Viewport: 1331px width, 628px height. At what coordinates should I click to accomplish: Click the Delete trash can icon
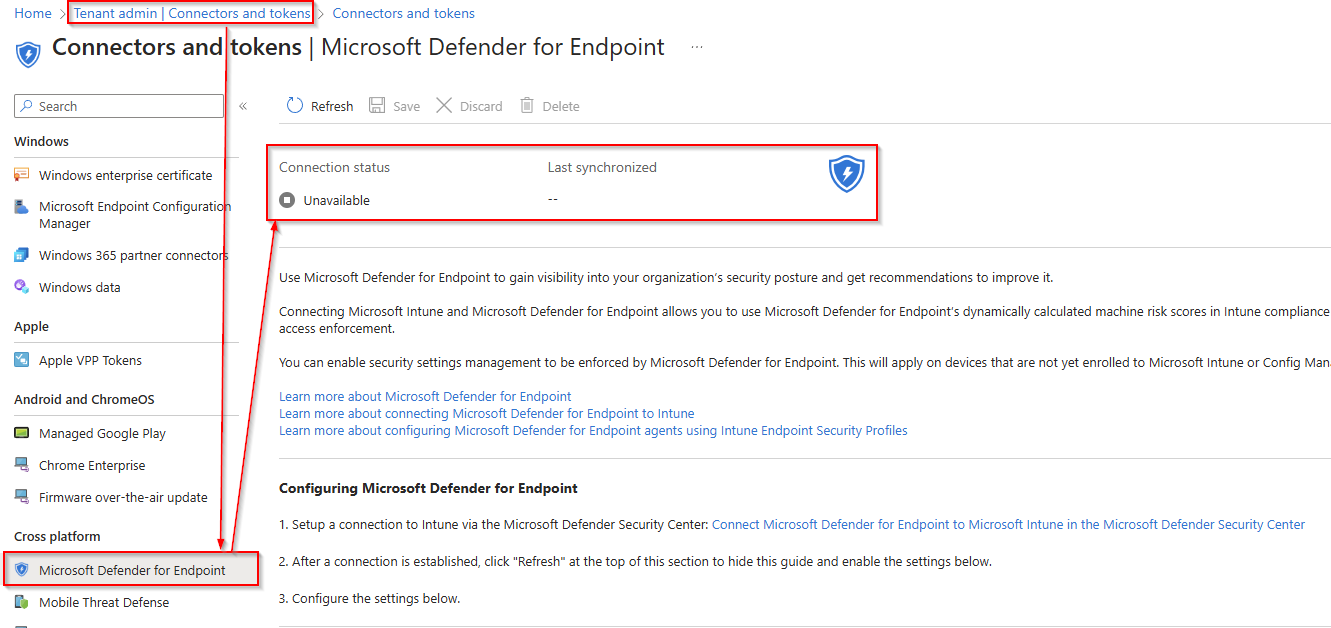(527, 106)
